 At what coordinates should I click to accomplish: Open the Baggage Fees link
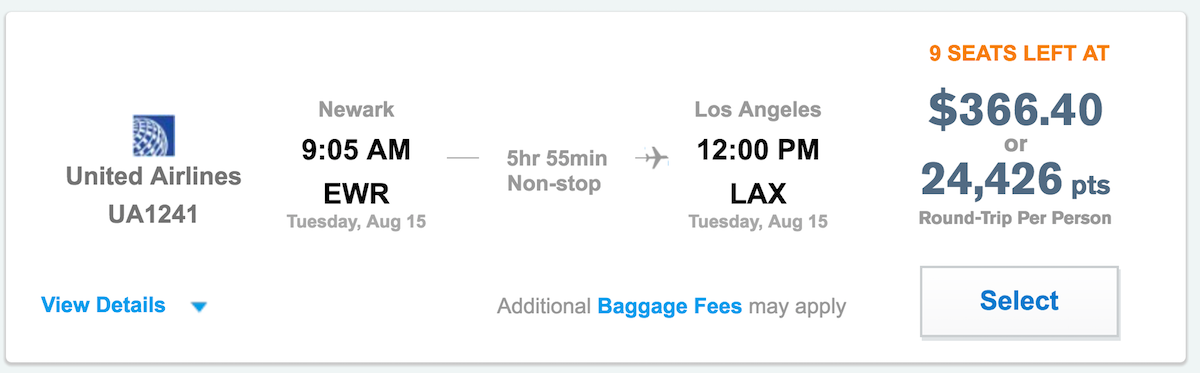click(x=670, y=306)
